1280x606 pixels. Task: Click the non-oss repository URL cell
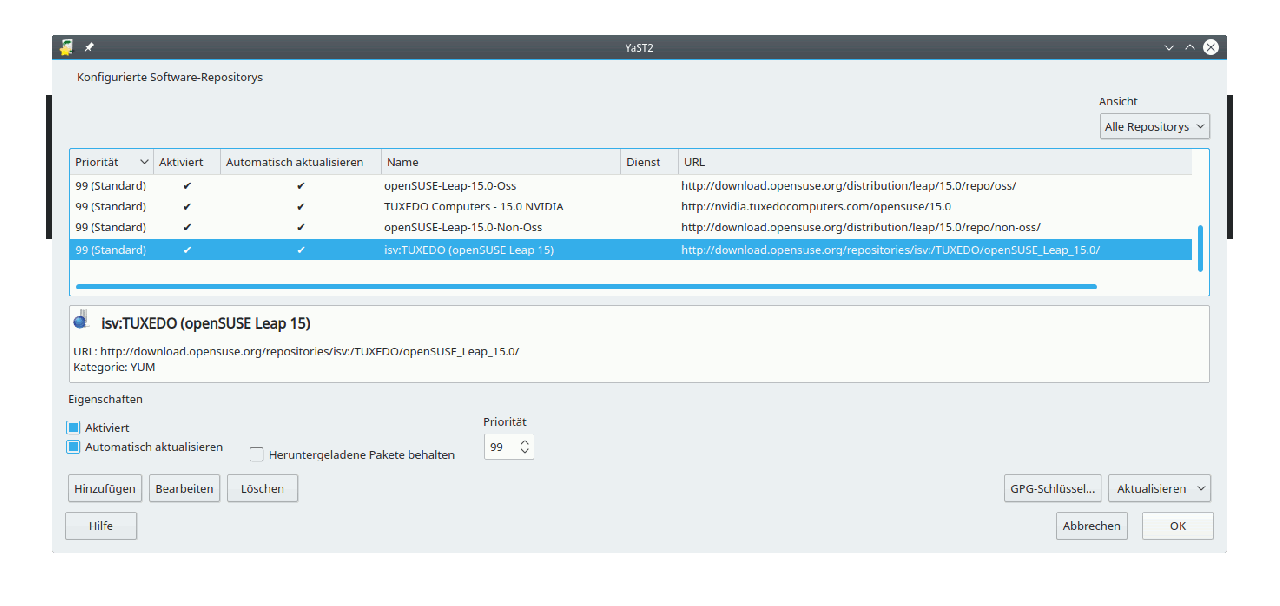pos(861,228)
